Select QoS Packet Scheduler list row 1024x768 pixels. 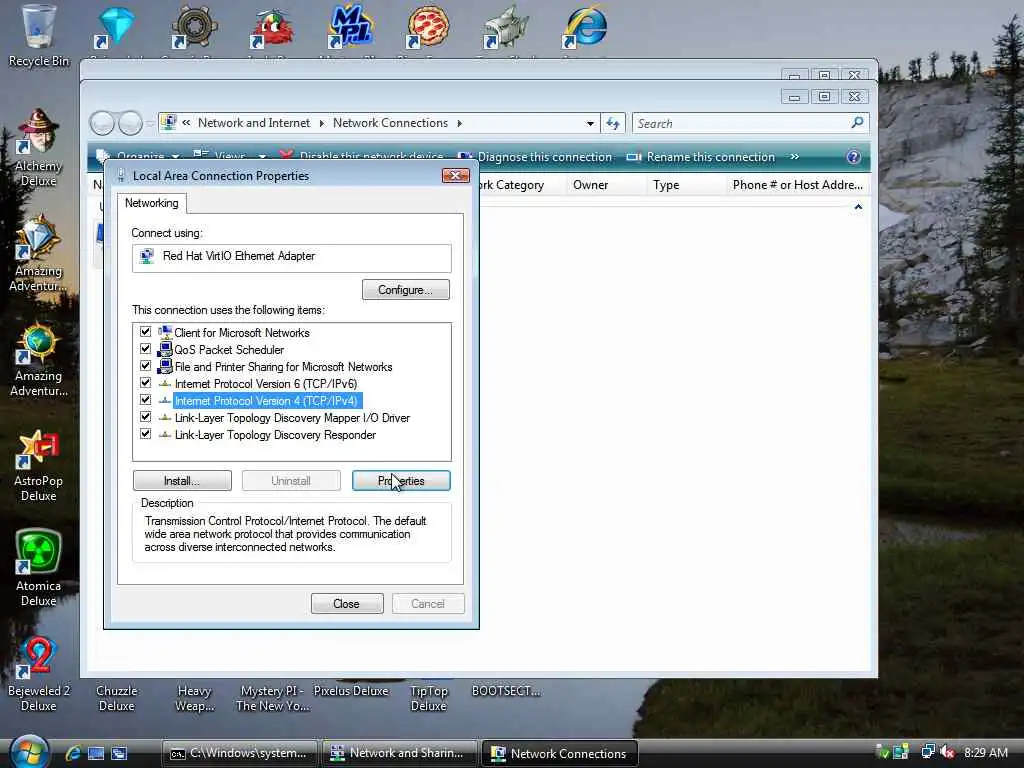[x=229, y=349]
